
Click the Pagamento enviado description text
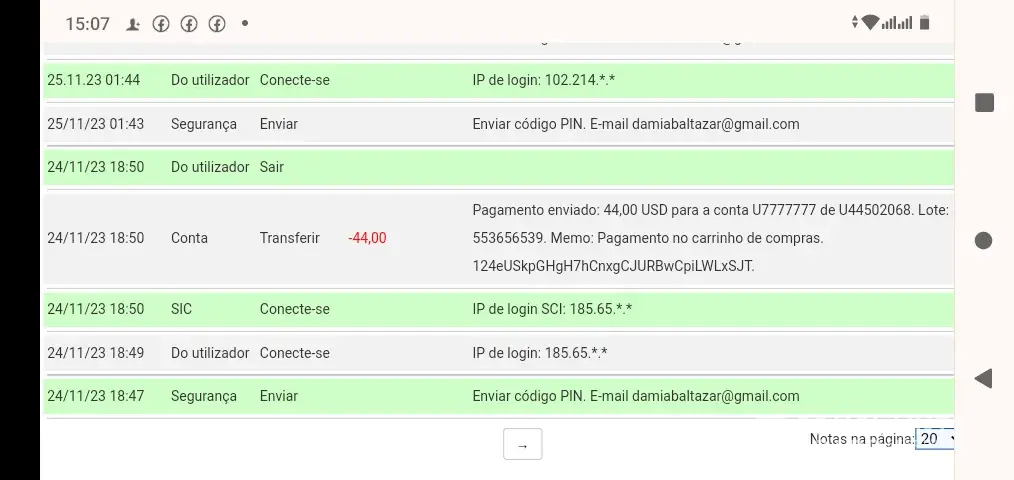tap(711, 238)
